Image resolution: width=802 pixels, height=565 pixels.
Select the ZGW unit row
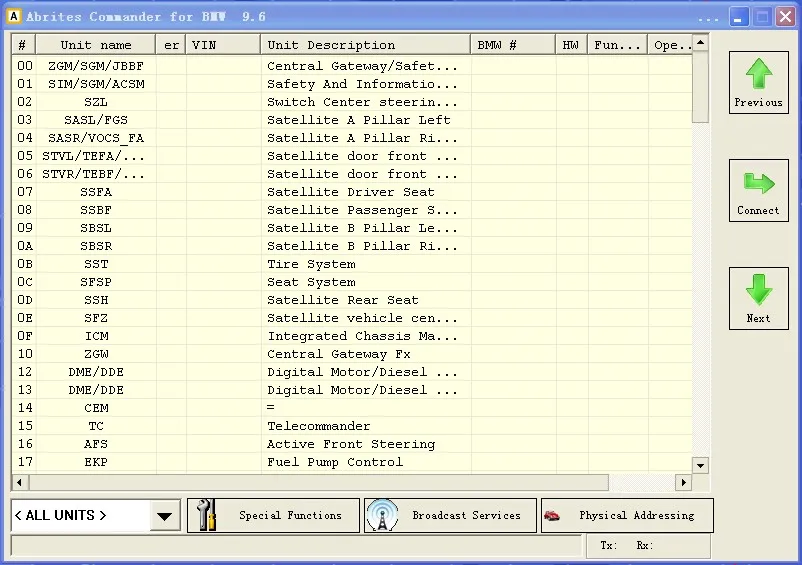352,354
